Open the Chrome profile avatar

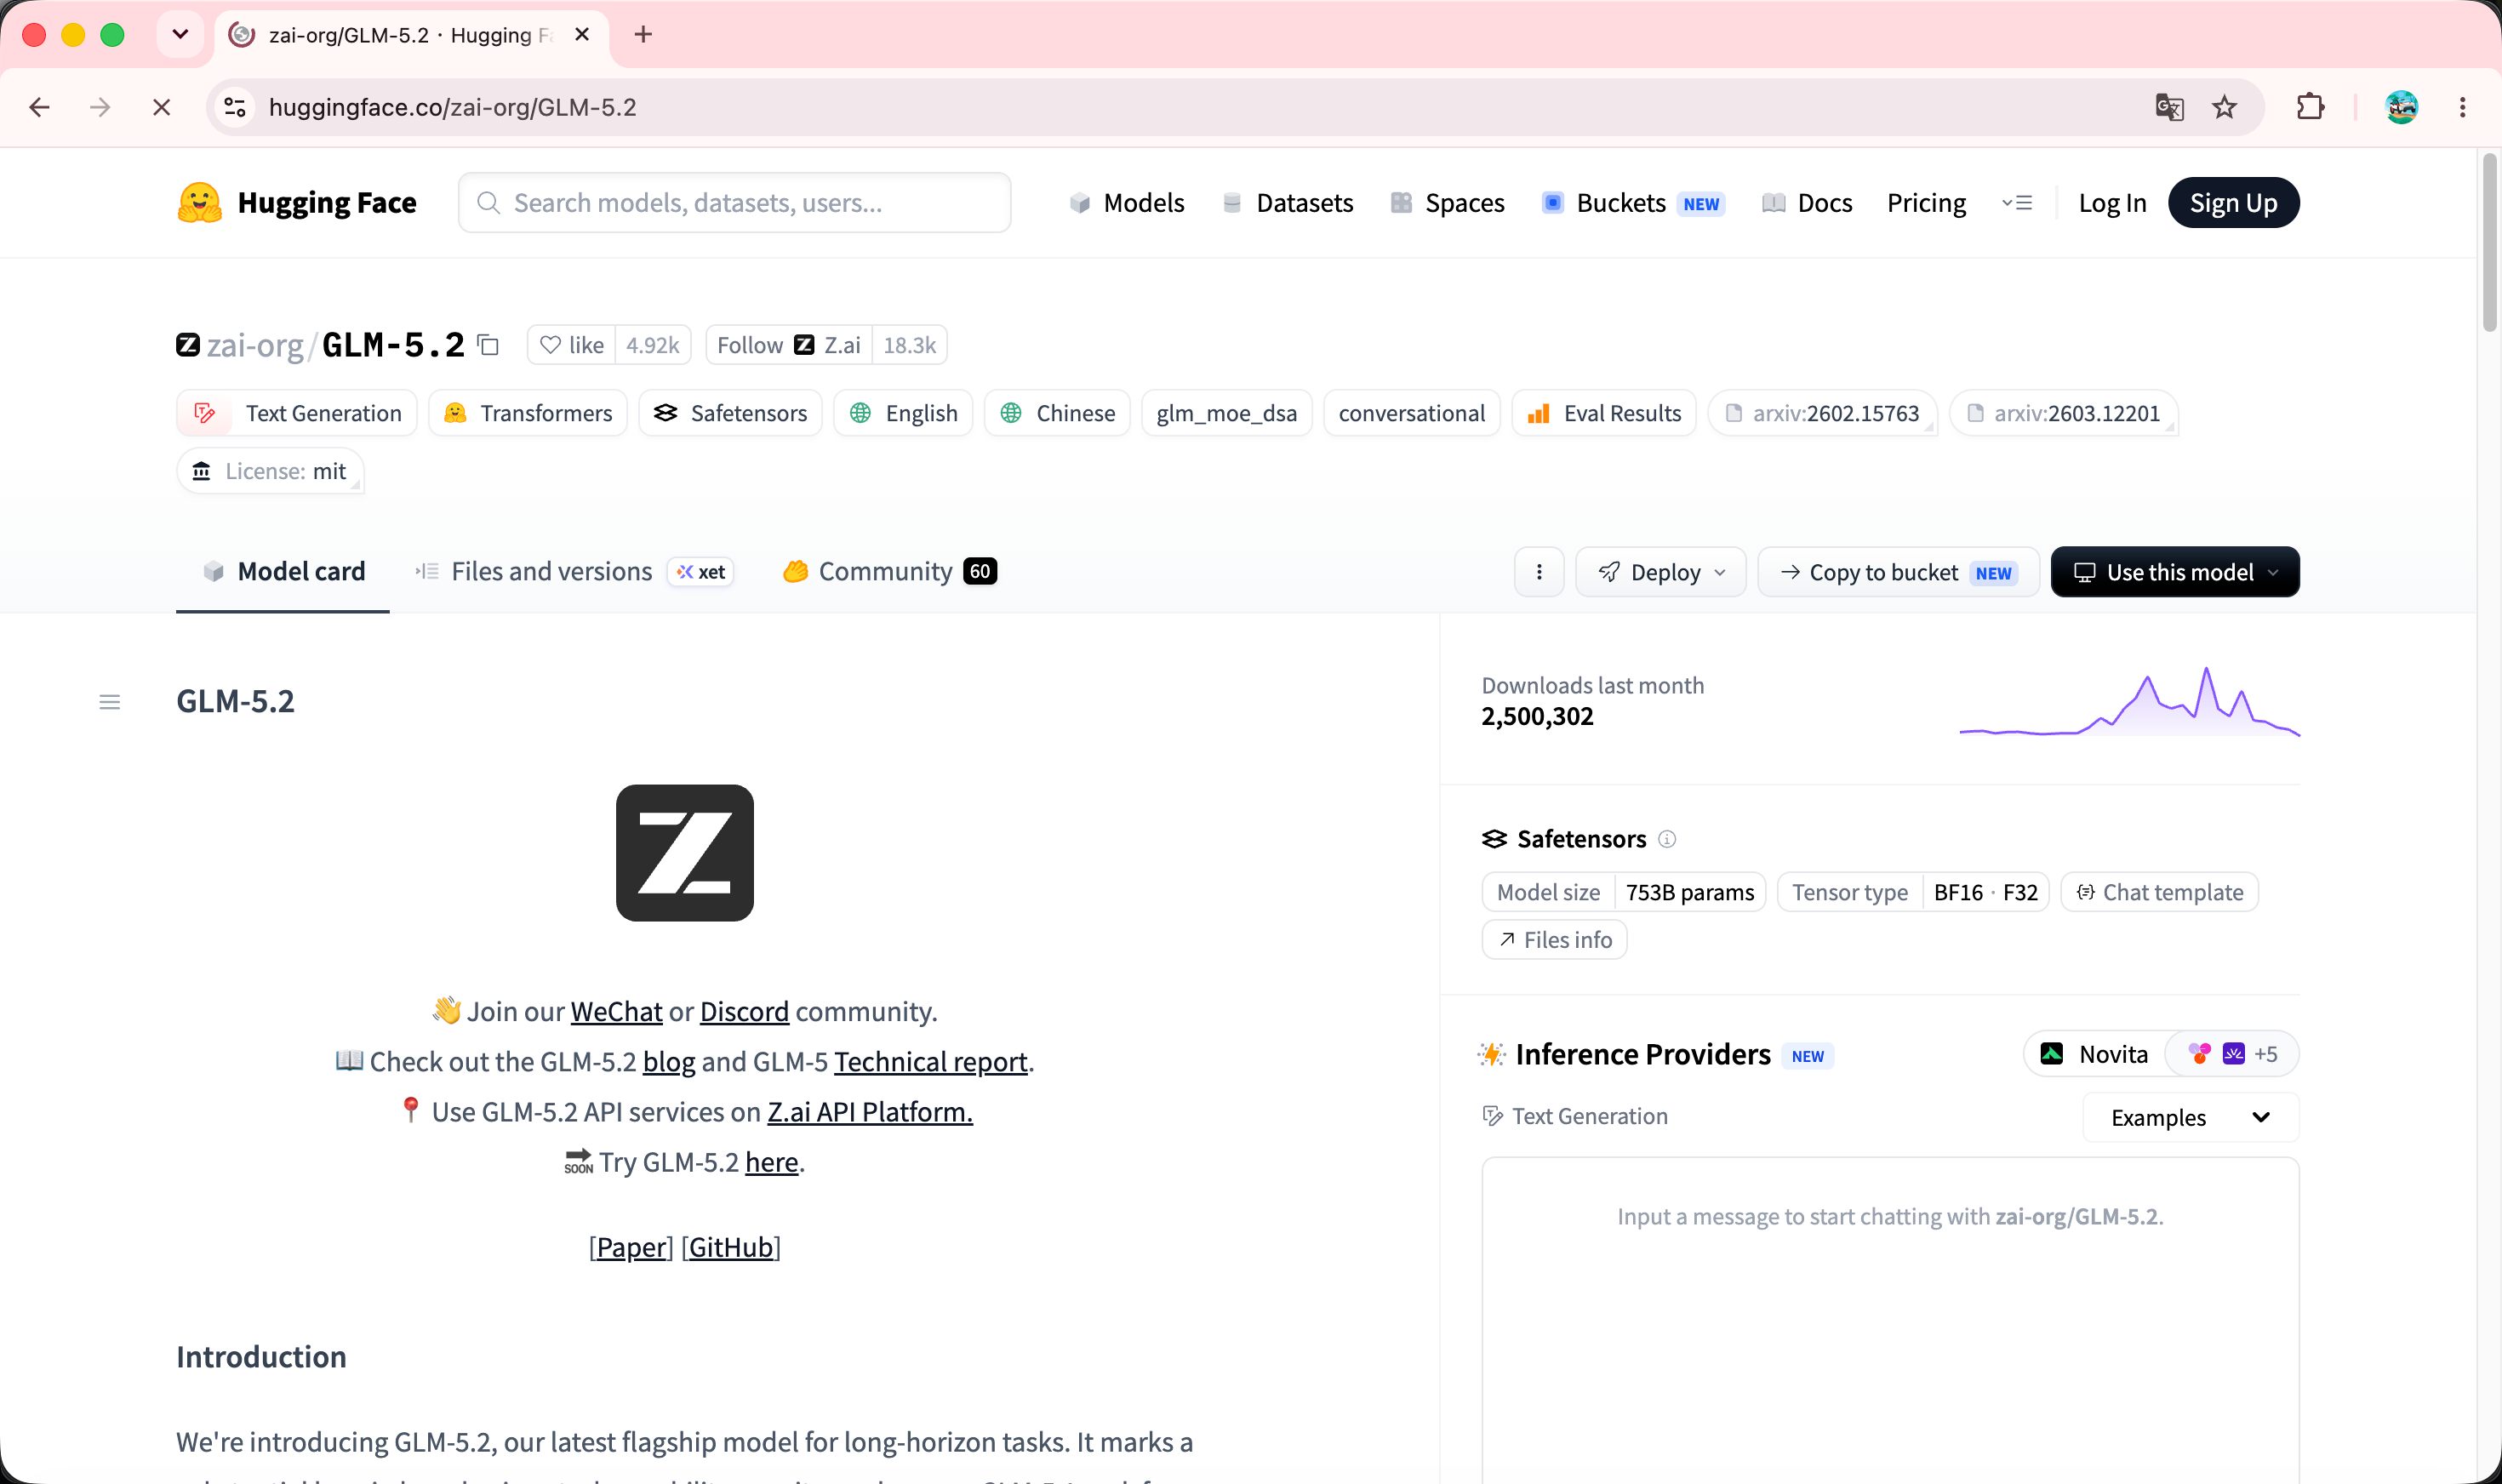[2401, 107]
